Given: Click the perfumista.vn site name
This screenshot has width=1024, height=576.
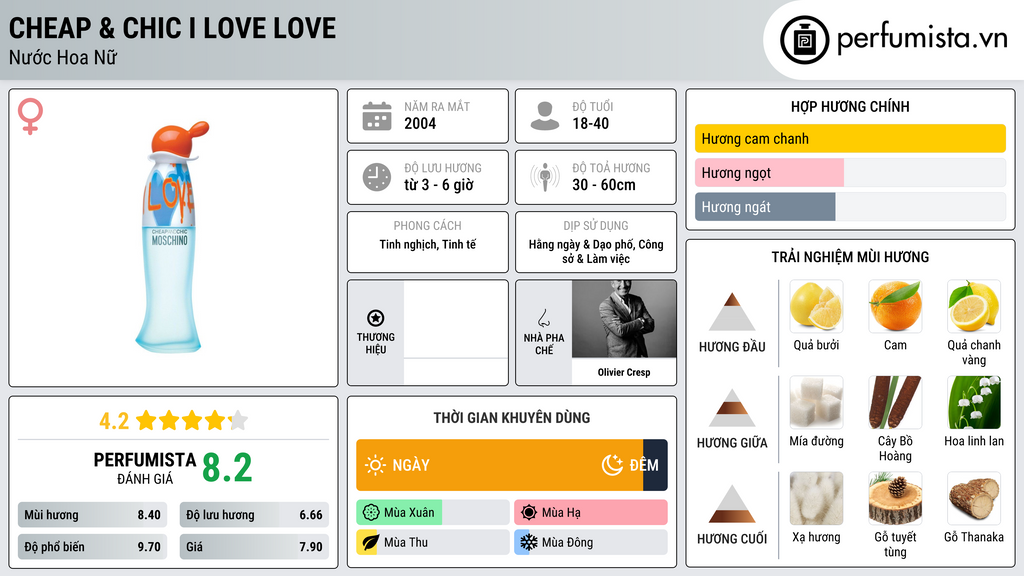Looking at the screenshot, I should 922,38.
